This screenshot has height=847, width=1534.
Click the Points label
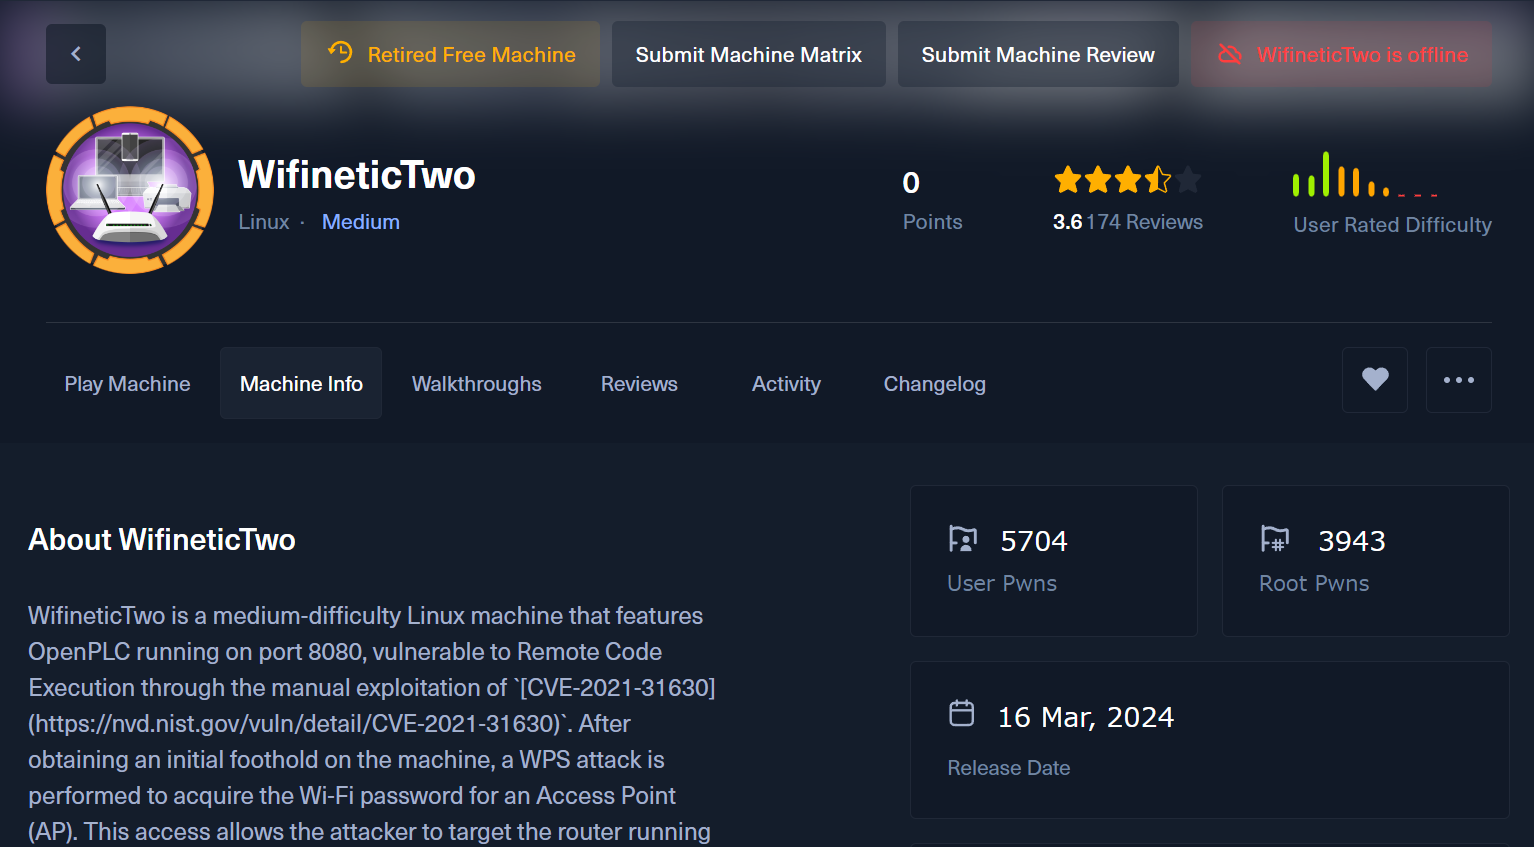click(x=932, y=222)
